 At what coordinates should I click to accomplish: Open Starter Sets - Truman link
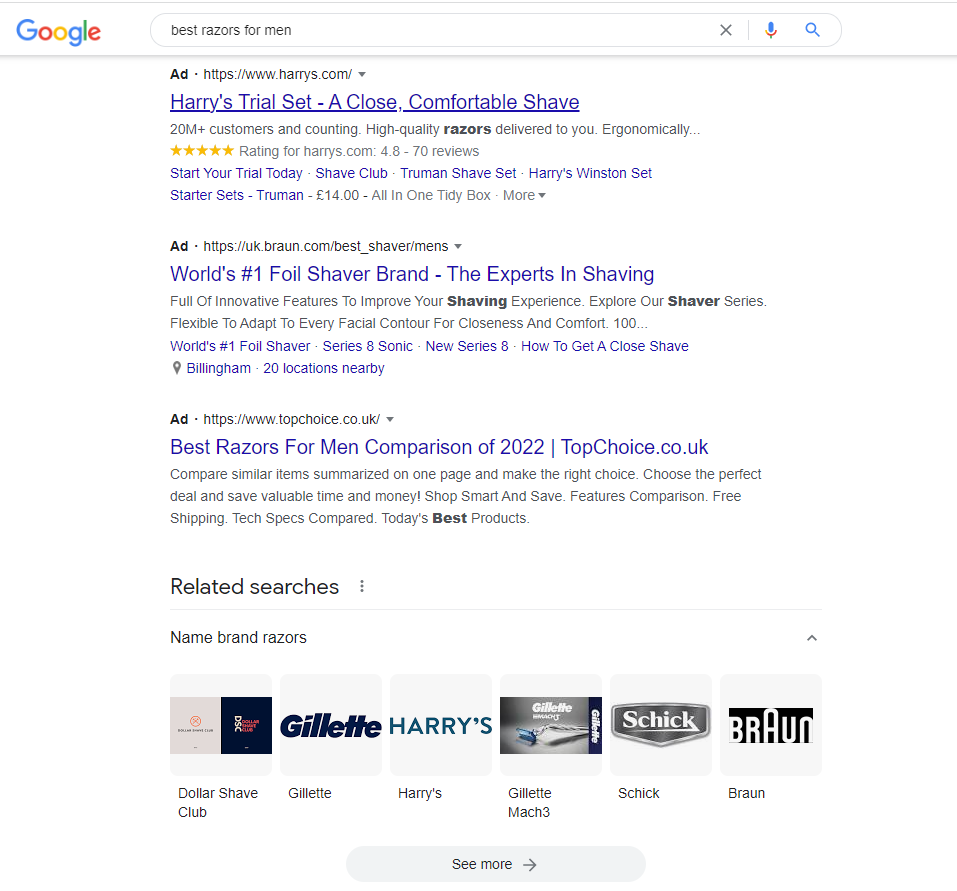click(237, 195)
